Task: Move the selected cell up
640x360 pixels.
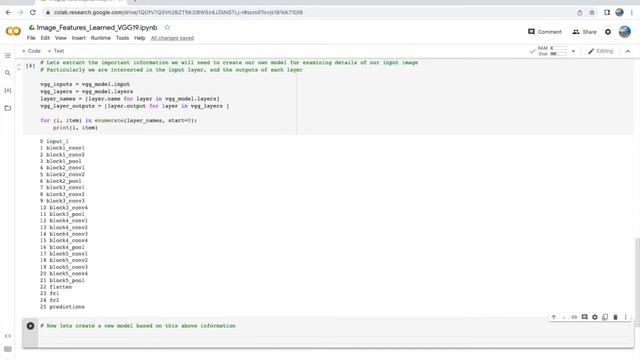Action: (553, 317)
